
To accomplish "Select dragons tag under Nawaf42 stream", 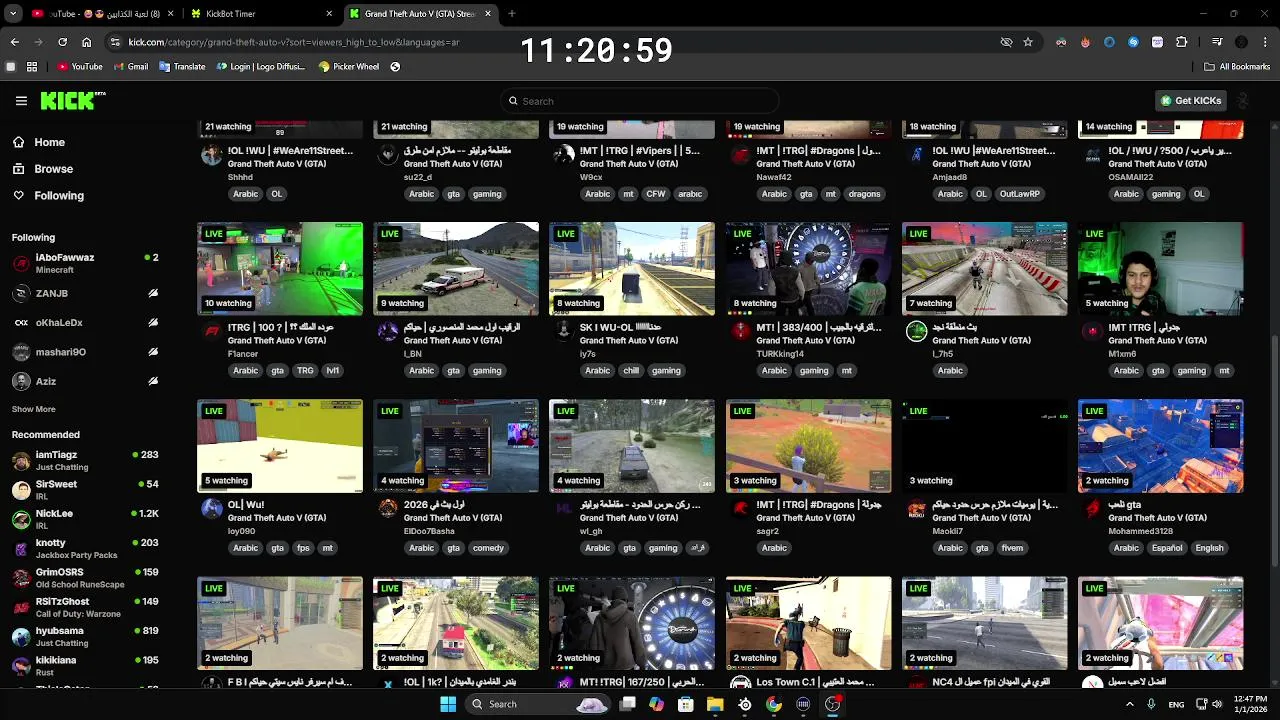I will point(864,194).
